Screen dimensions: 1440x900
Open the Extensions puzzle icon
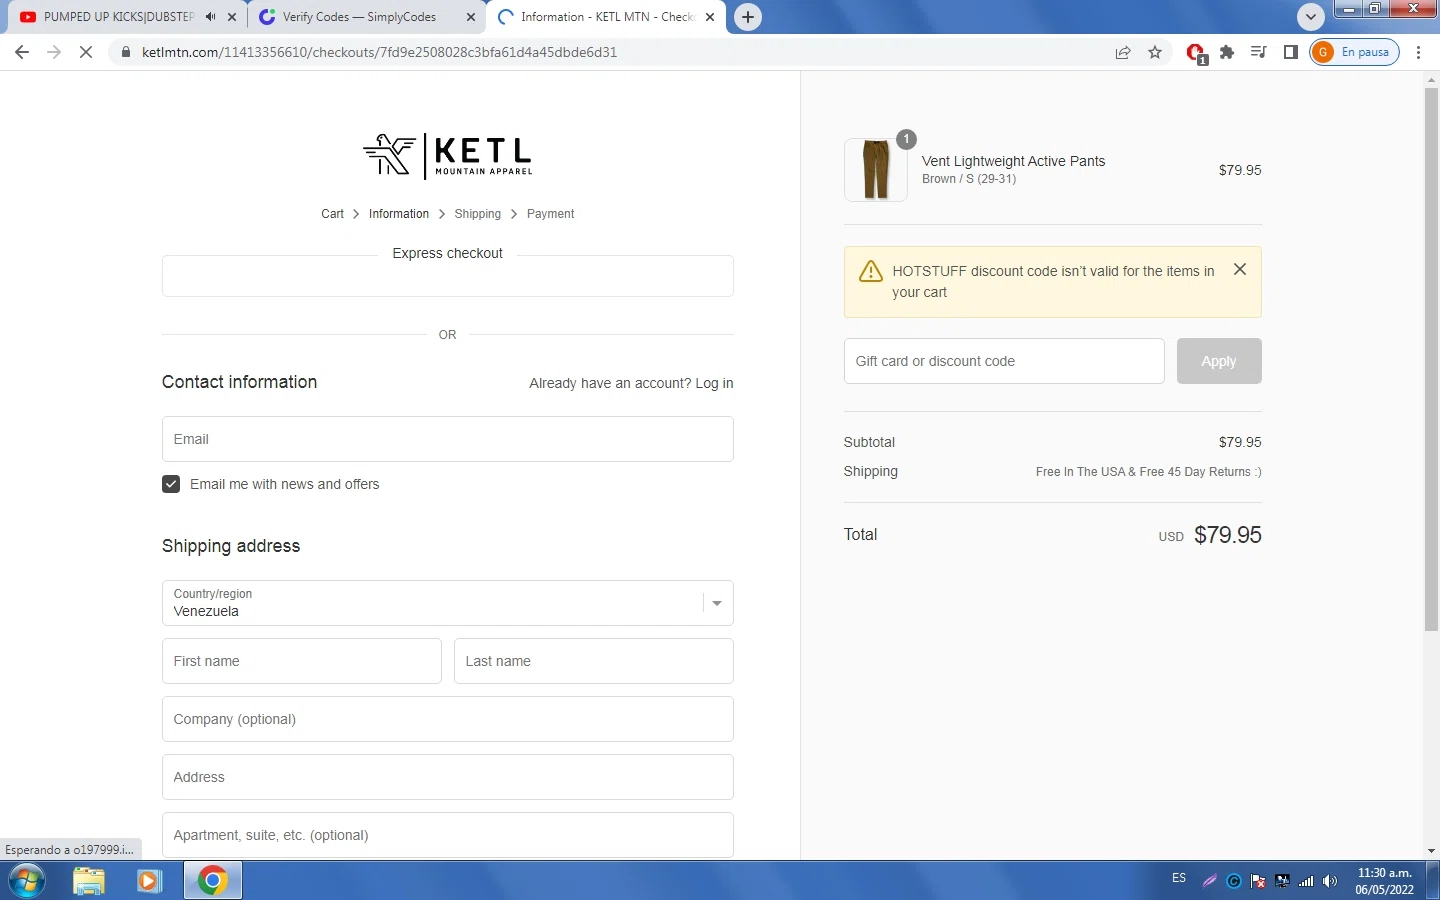coord(1227,52)
